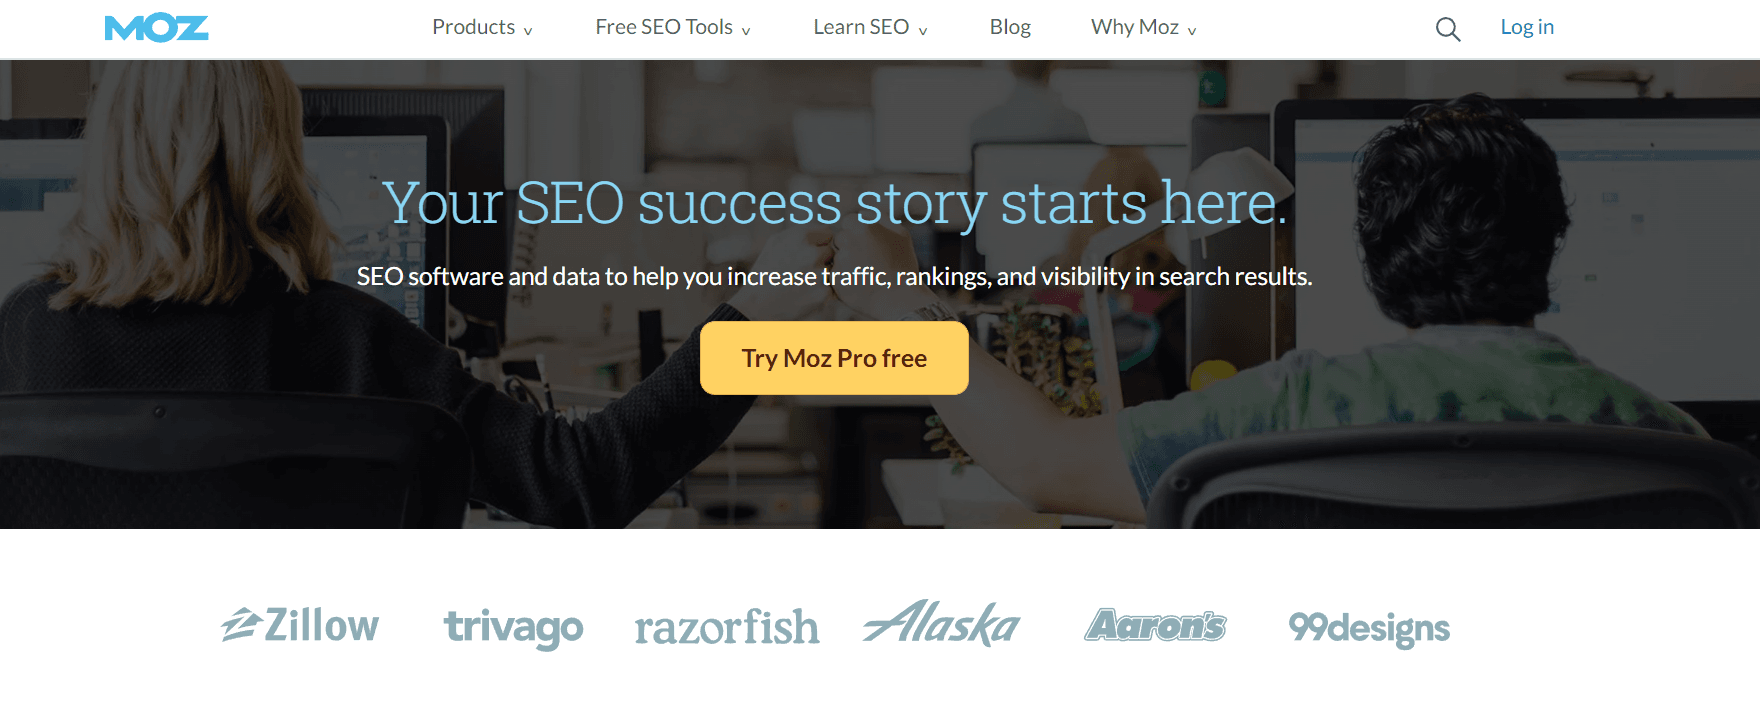Expand the Learn SEO dropdown
The image size is (1760, 701).
pos(870,28)
